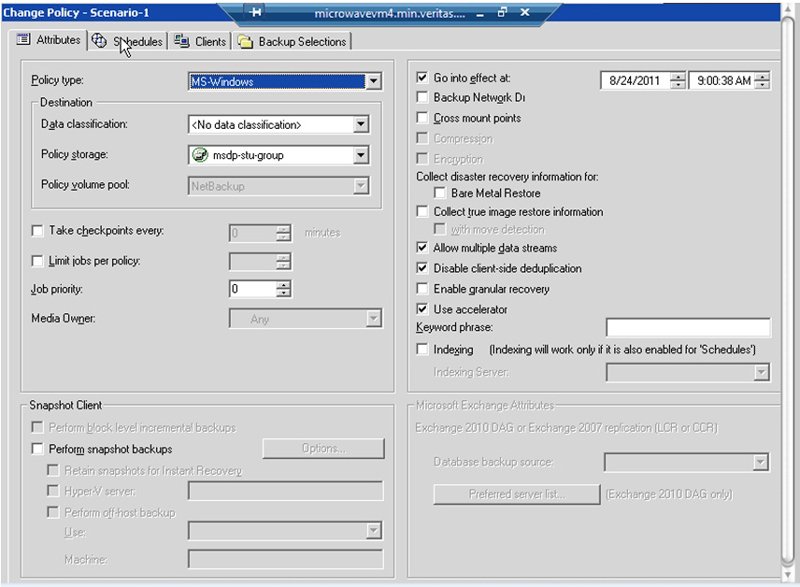Switch to the Schedules tab
This screenshot has height=587, width=800.
click(x=128, y=41)
